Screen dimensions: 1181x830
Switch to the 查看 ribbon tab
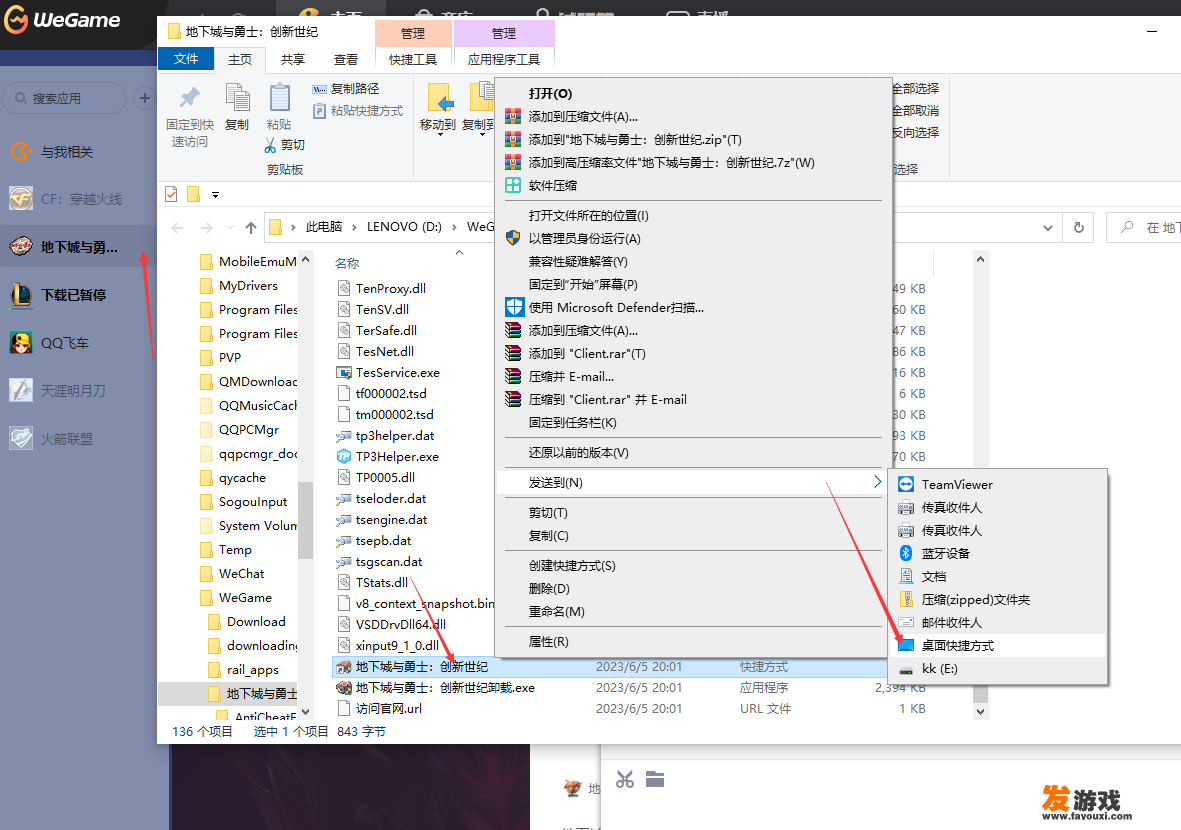click(x=346, y=60)
